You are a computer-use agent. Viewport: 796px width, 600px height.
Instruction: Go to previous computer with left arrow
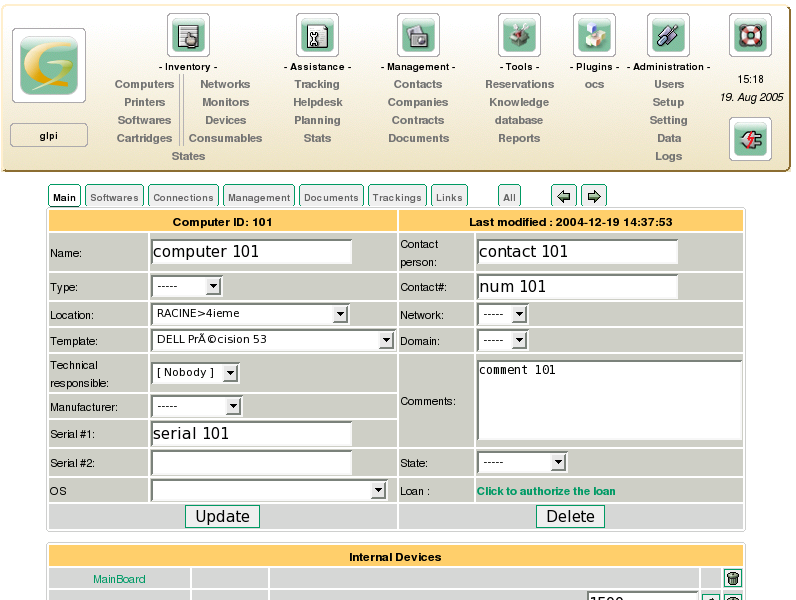pos(563,196)
